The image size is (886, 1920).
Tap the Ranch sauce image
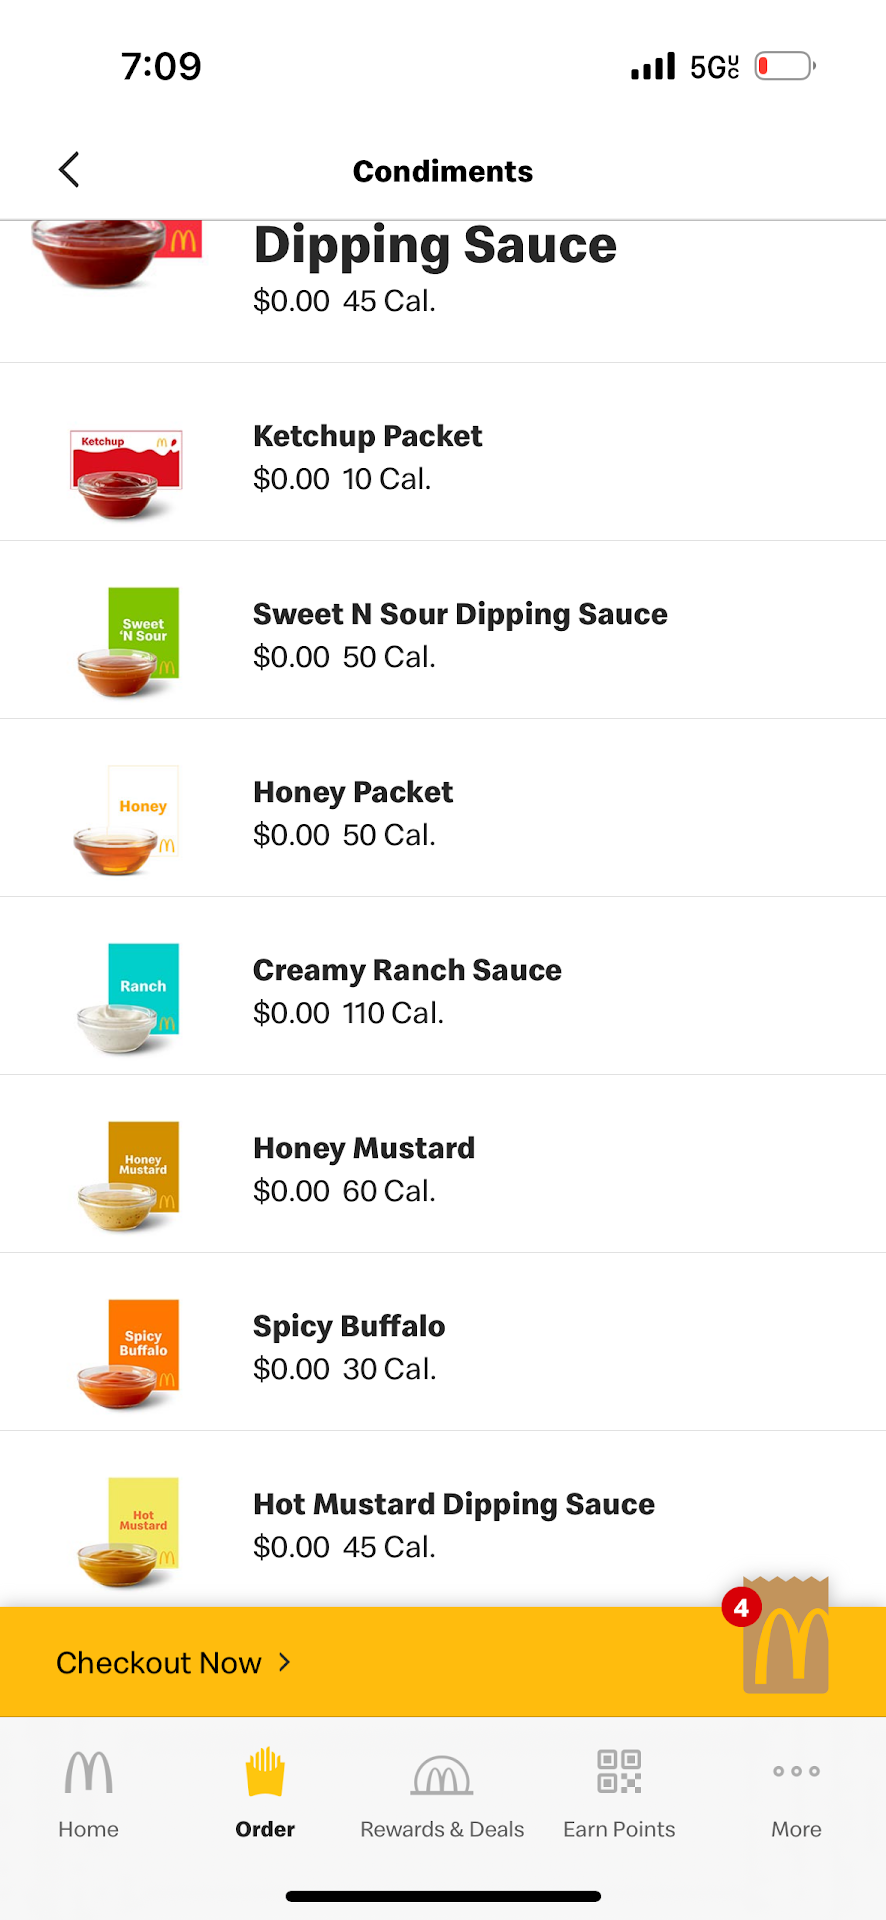pos(130,999)
